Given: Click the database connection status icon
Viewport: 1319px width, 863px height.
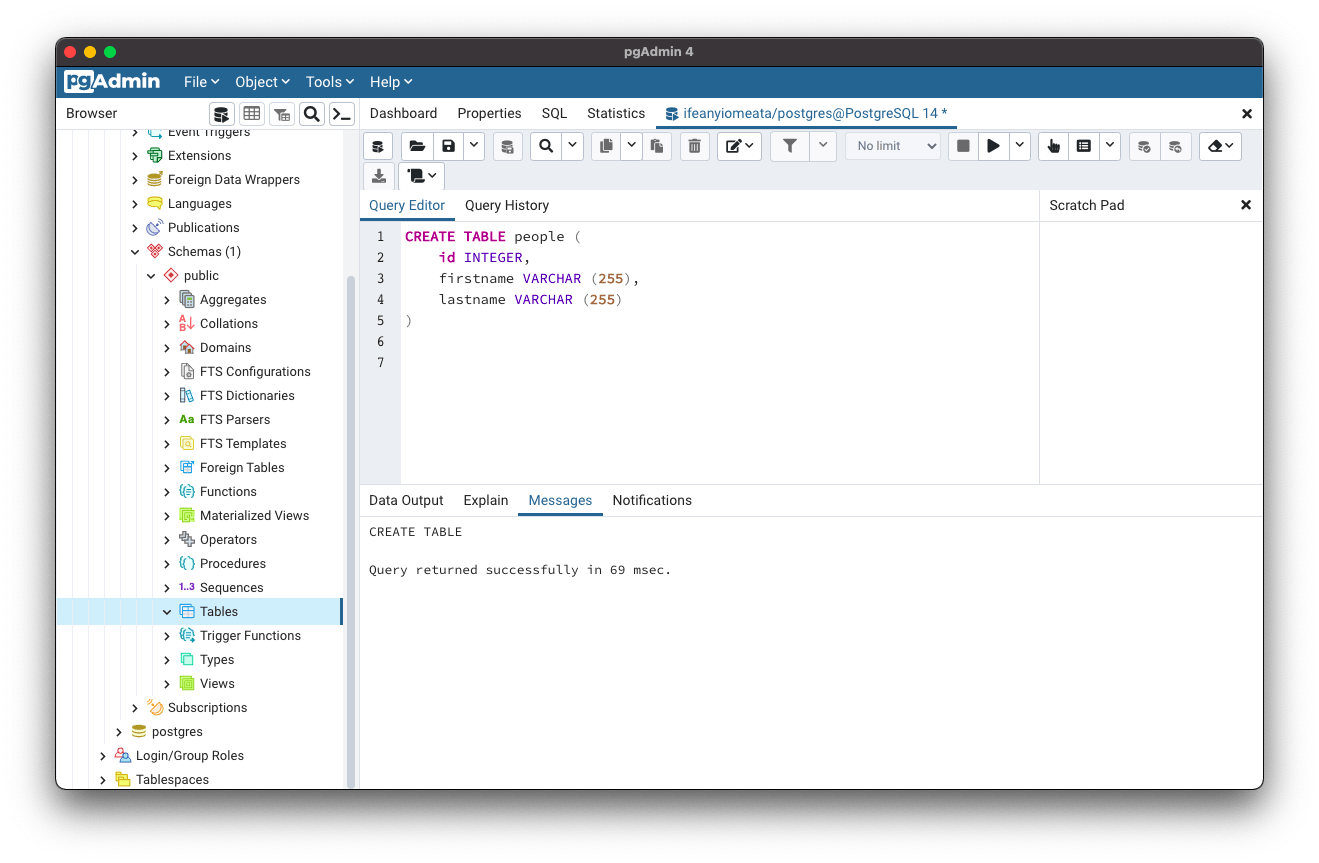Looking at the screenshot, I should (x=377, y=146).
